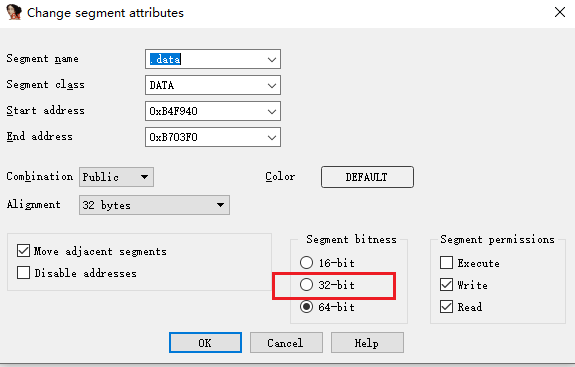The image size is (575, 367).
Task: Toggle the Read permission checkbox
Action: (446, 307)
